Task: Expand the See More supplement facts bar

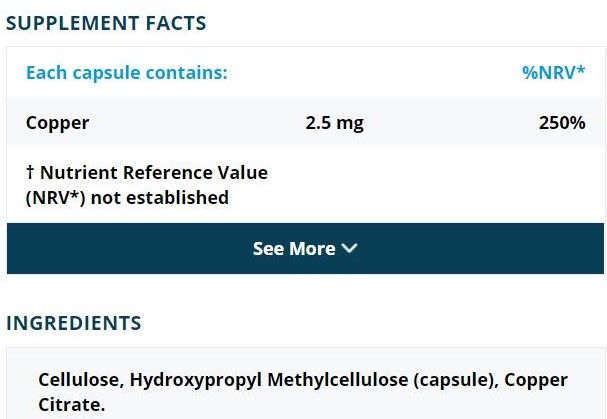Action: (x=304, y=249)
